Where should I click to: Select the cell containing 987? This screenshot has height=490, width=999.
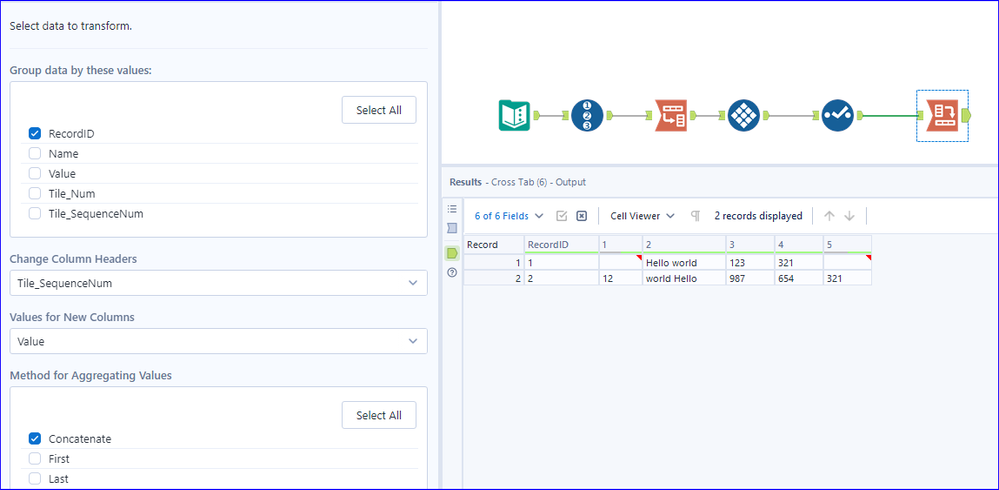click(x=750, y=278)
